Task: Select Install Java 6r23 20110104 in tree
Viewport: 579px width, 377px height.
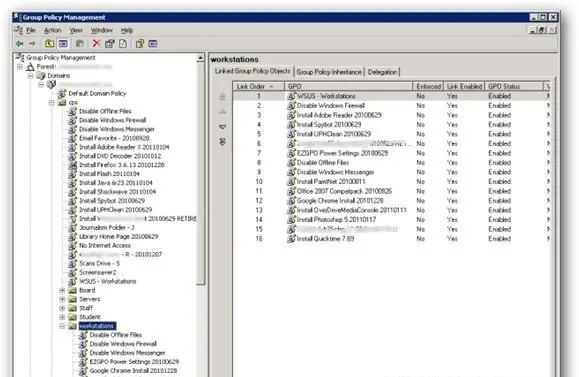Action: (116, 183)
